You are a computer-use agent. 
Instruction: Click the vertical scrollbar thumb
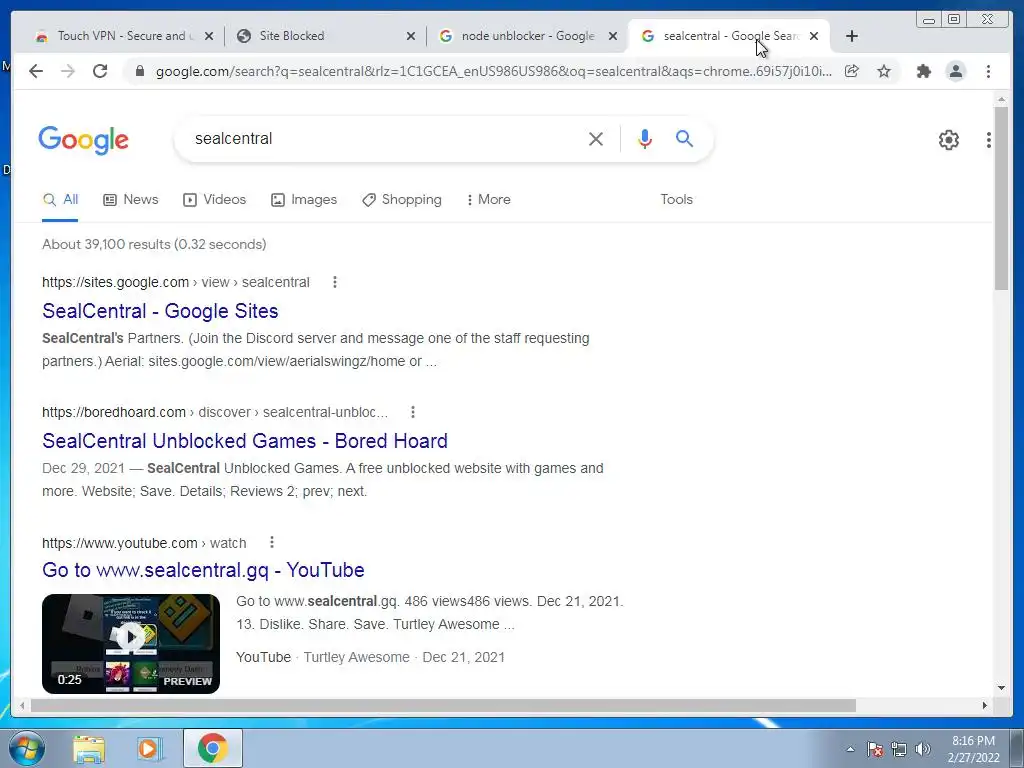pyautogui.click(x=1001, y=198)
